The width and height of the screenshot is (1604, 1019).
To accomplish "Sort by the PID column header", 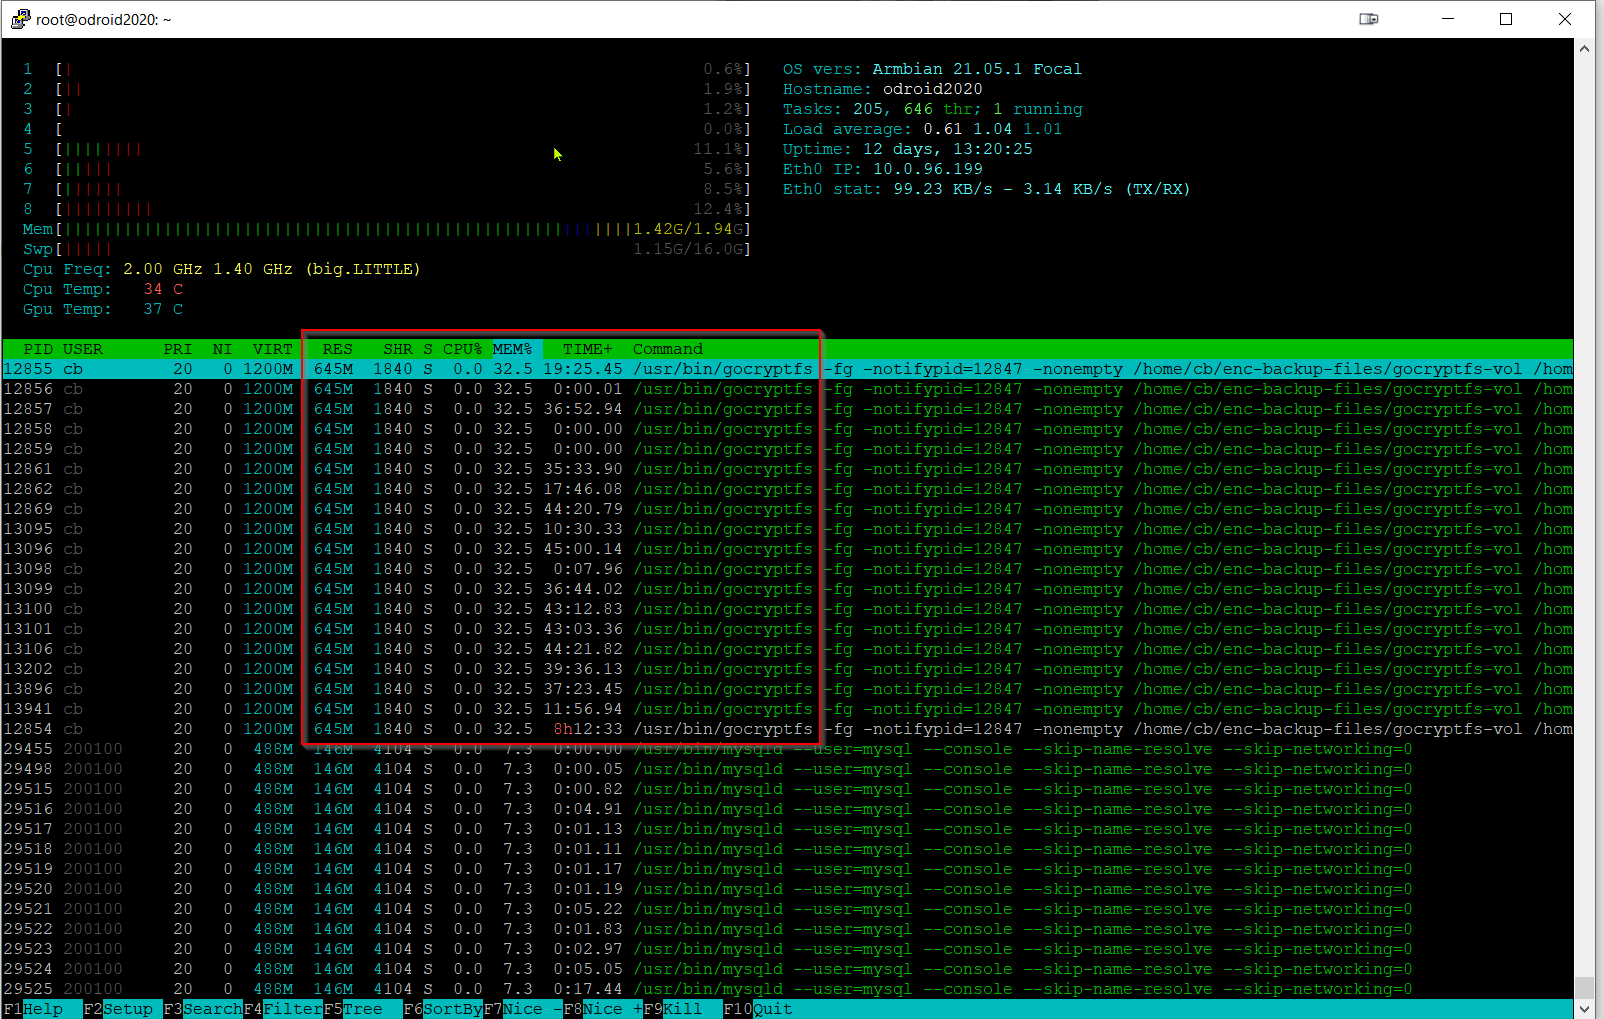I will click(38, 349).
